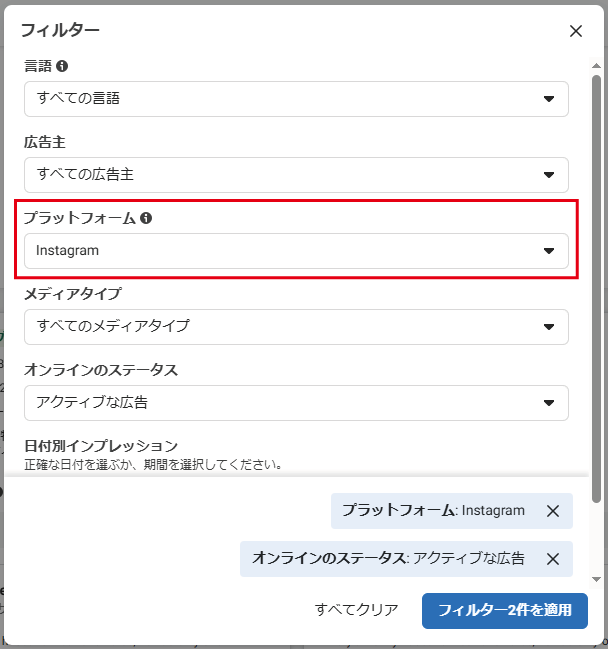Close the filter dialog with X

[x=576, y=31]
